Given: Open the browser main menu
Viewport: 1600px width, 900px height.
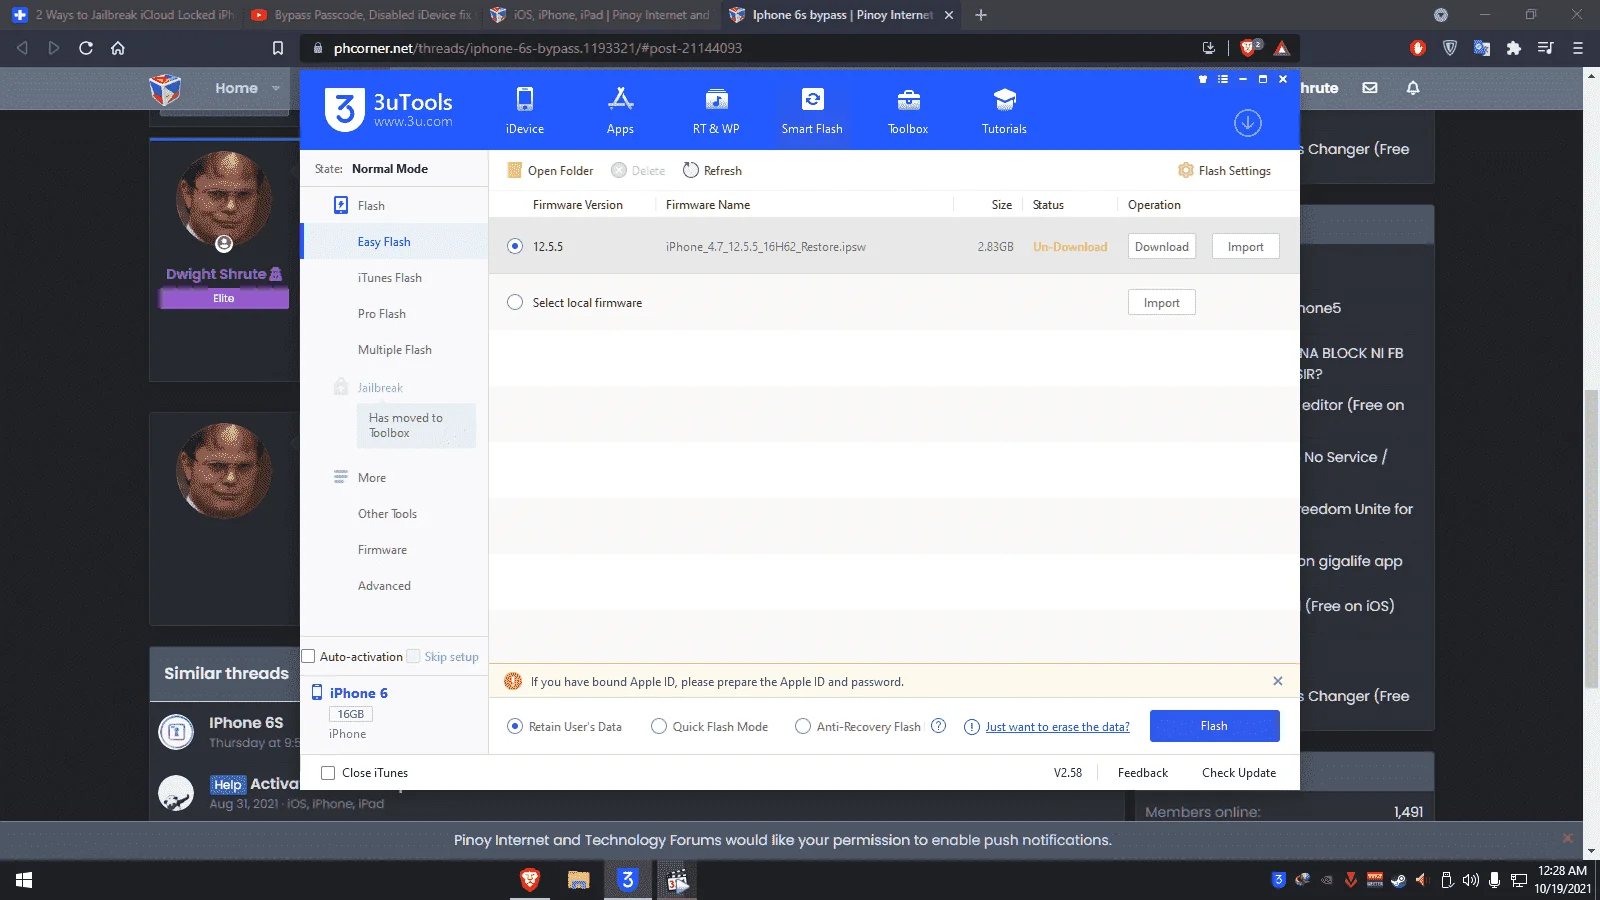Looking at the screenshot, I should 1578,48.
